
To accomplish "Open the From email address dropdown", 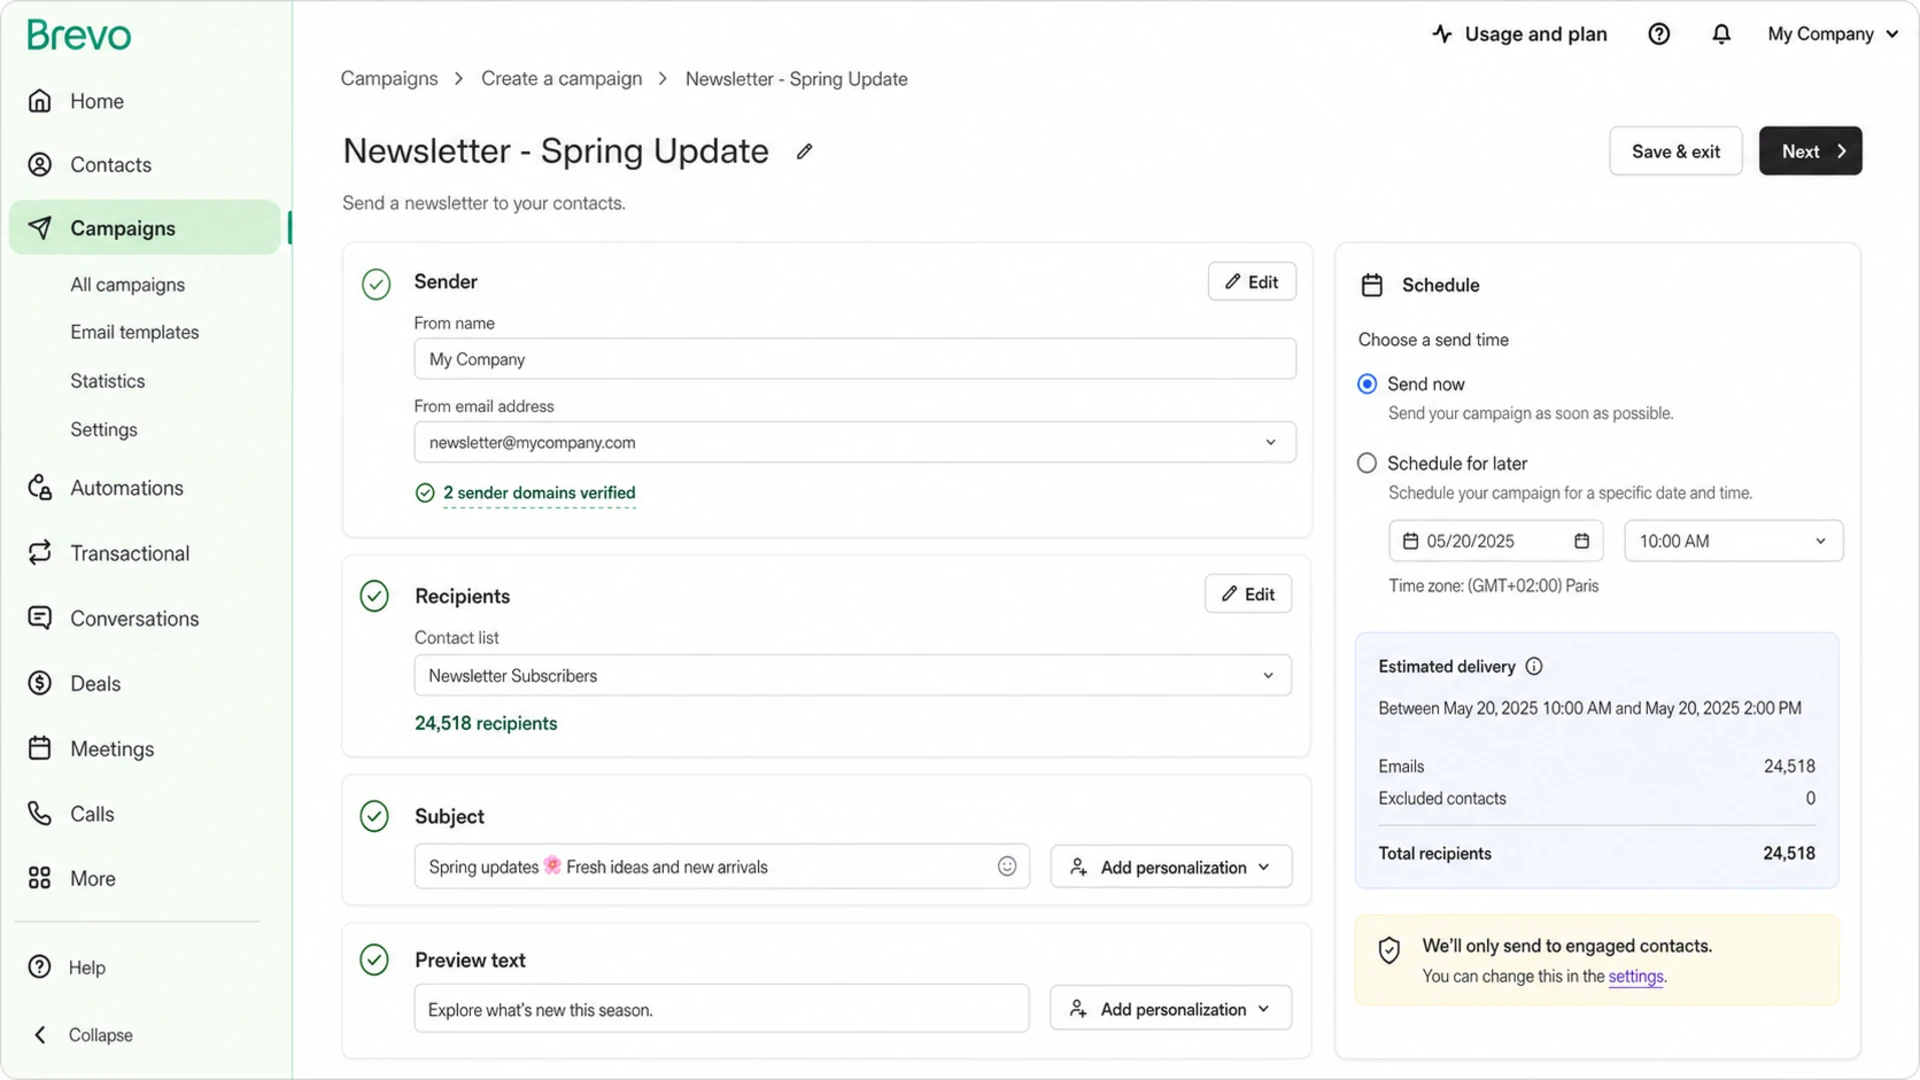I will click(x=855, y=442).
